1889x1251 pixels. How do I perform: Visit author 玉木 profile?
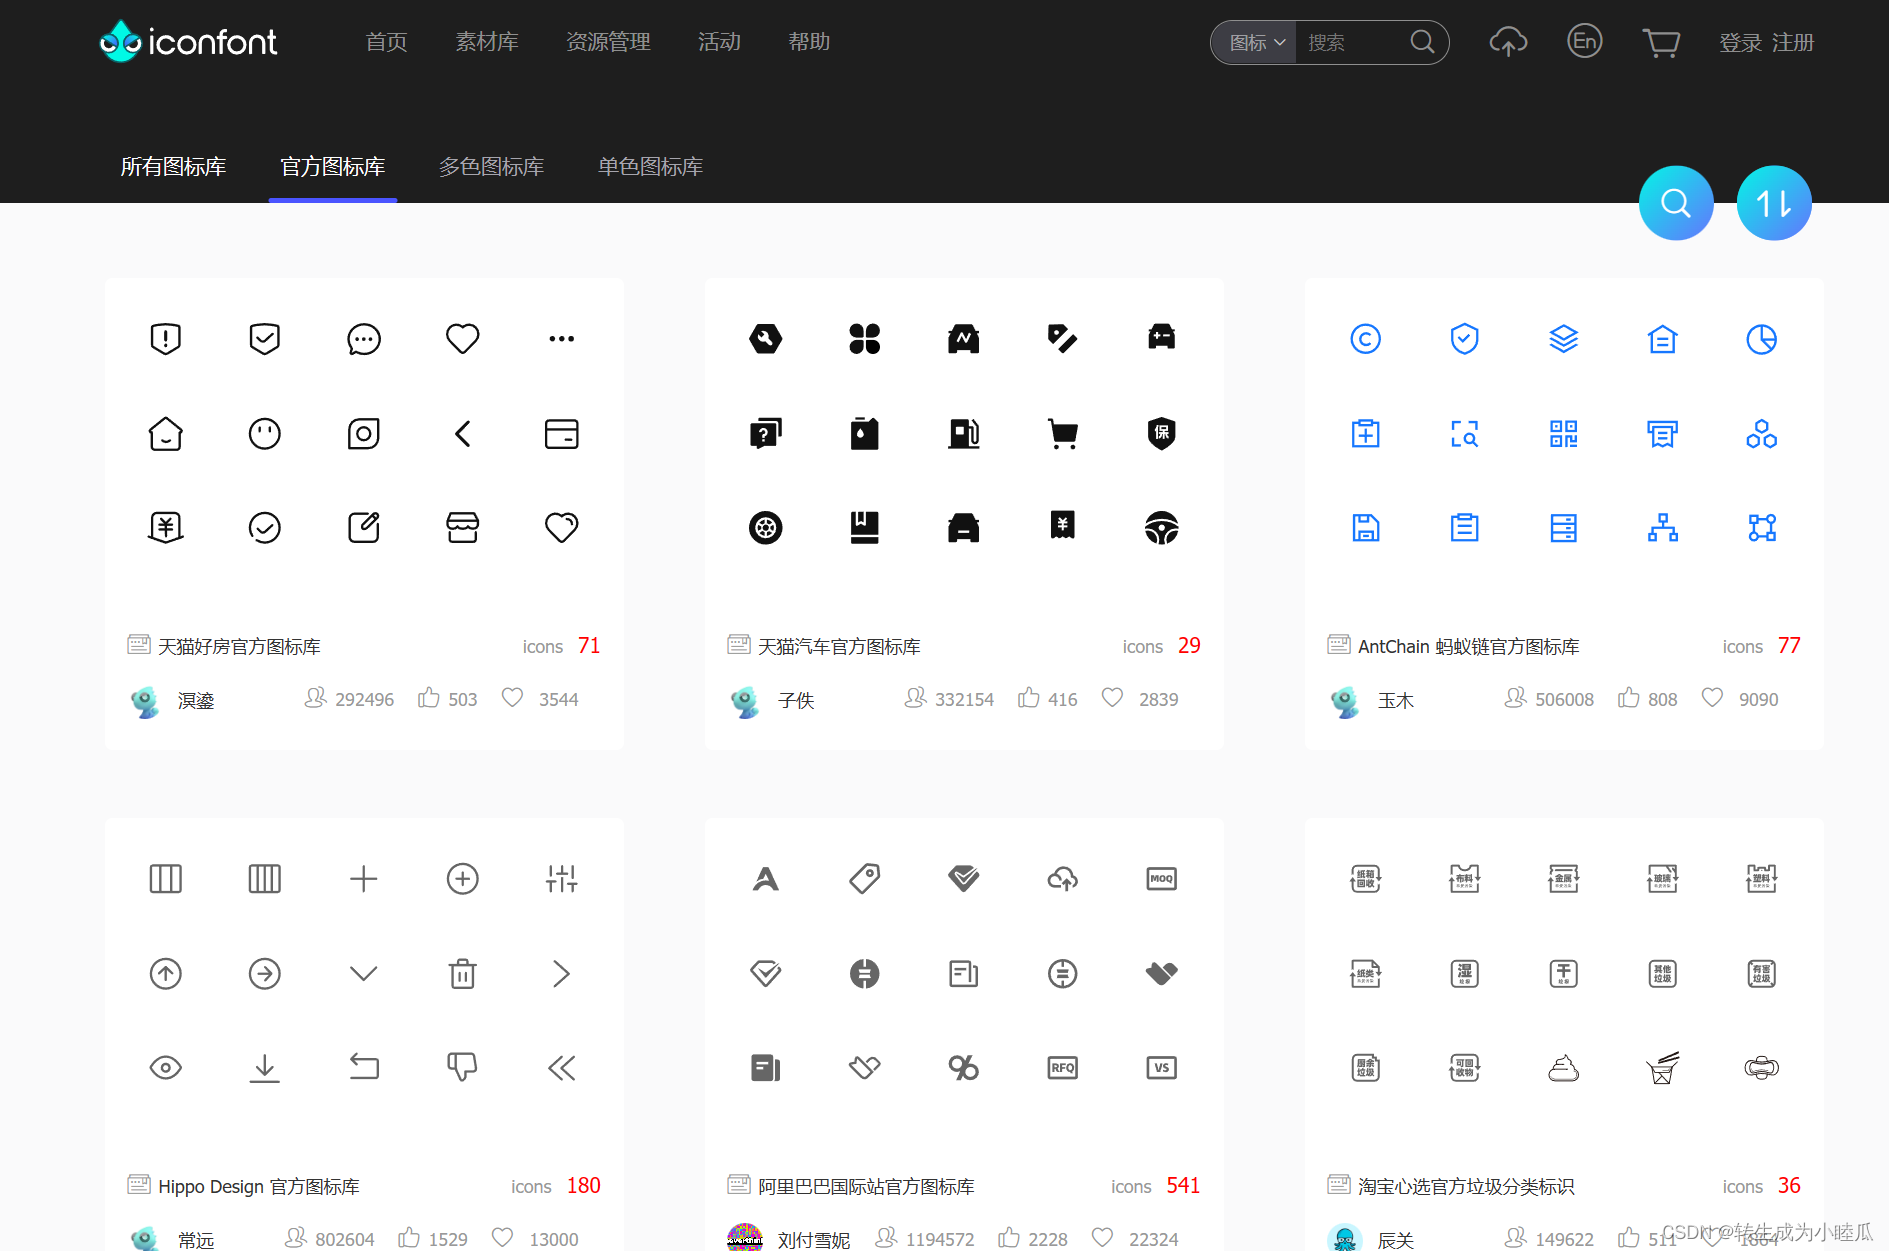1396,700
